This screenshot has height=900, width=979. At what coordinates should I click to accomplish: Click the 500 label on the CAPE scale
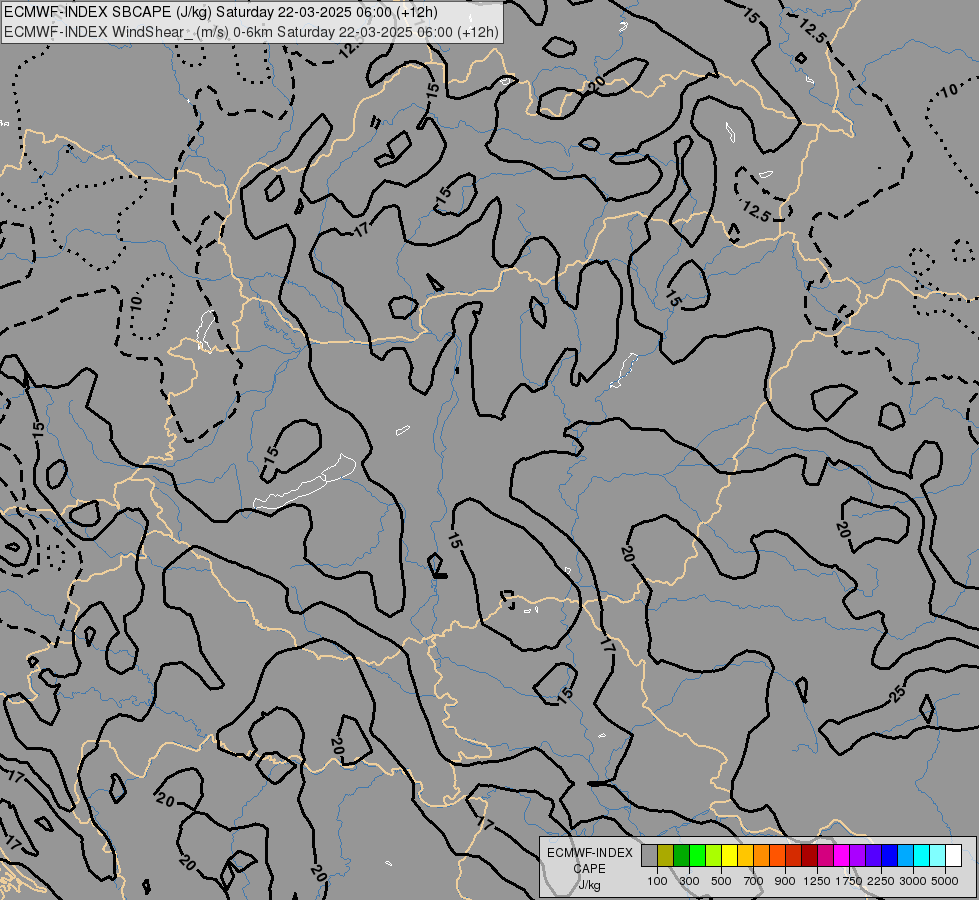[721, 881]
